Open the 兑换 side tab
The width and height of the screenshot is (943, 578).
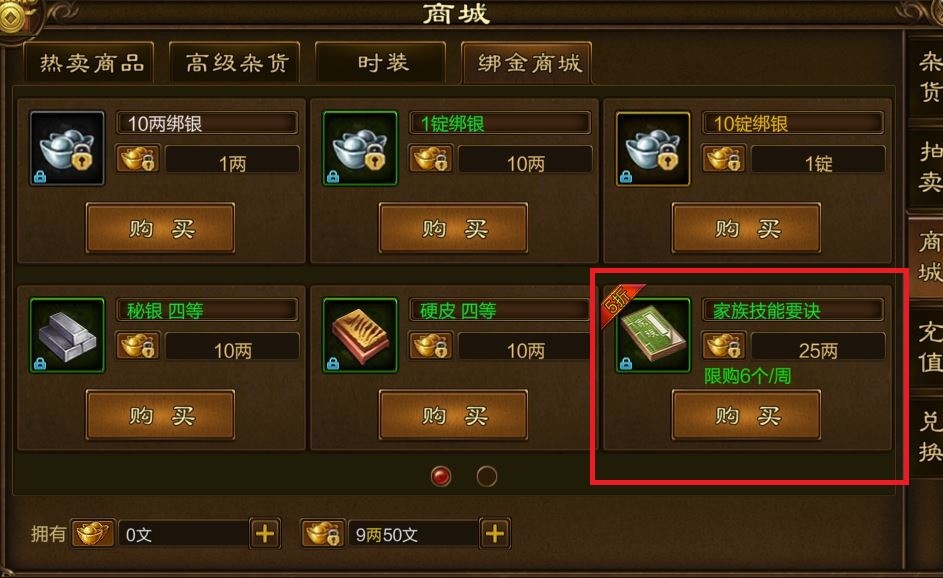[x=929, y=435]
